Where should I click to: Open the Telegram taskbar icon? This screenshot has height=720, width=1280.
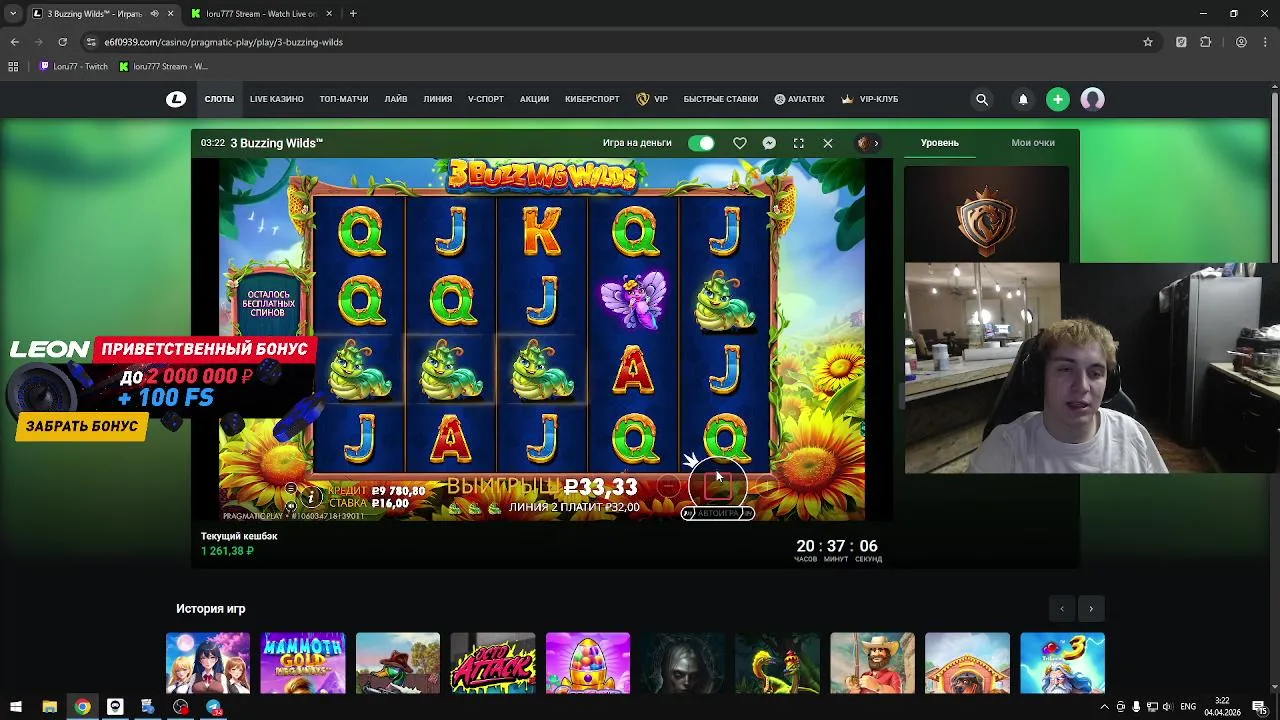(213, 707)
